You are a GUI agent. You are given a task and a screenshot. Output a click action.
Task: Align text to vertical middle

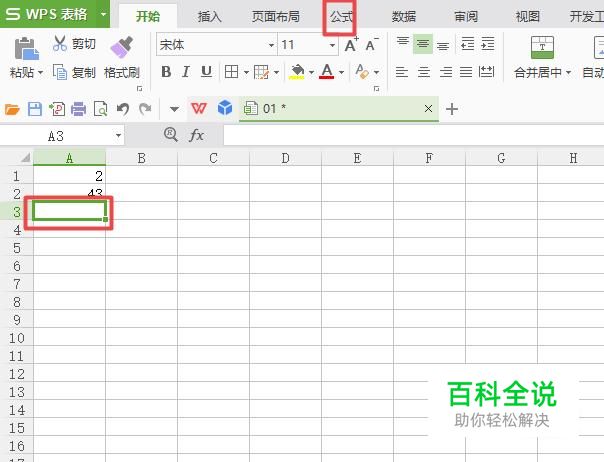423,44
